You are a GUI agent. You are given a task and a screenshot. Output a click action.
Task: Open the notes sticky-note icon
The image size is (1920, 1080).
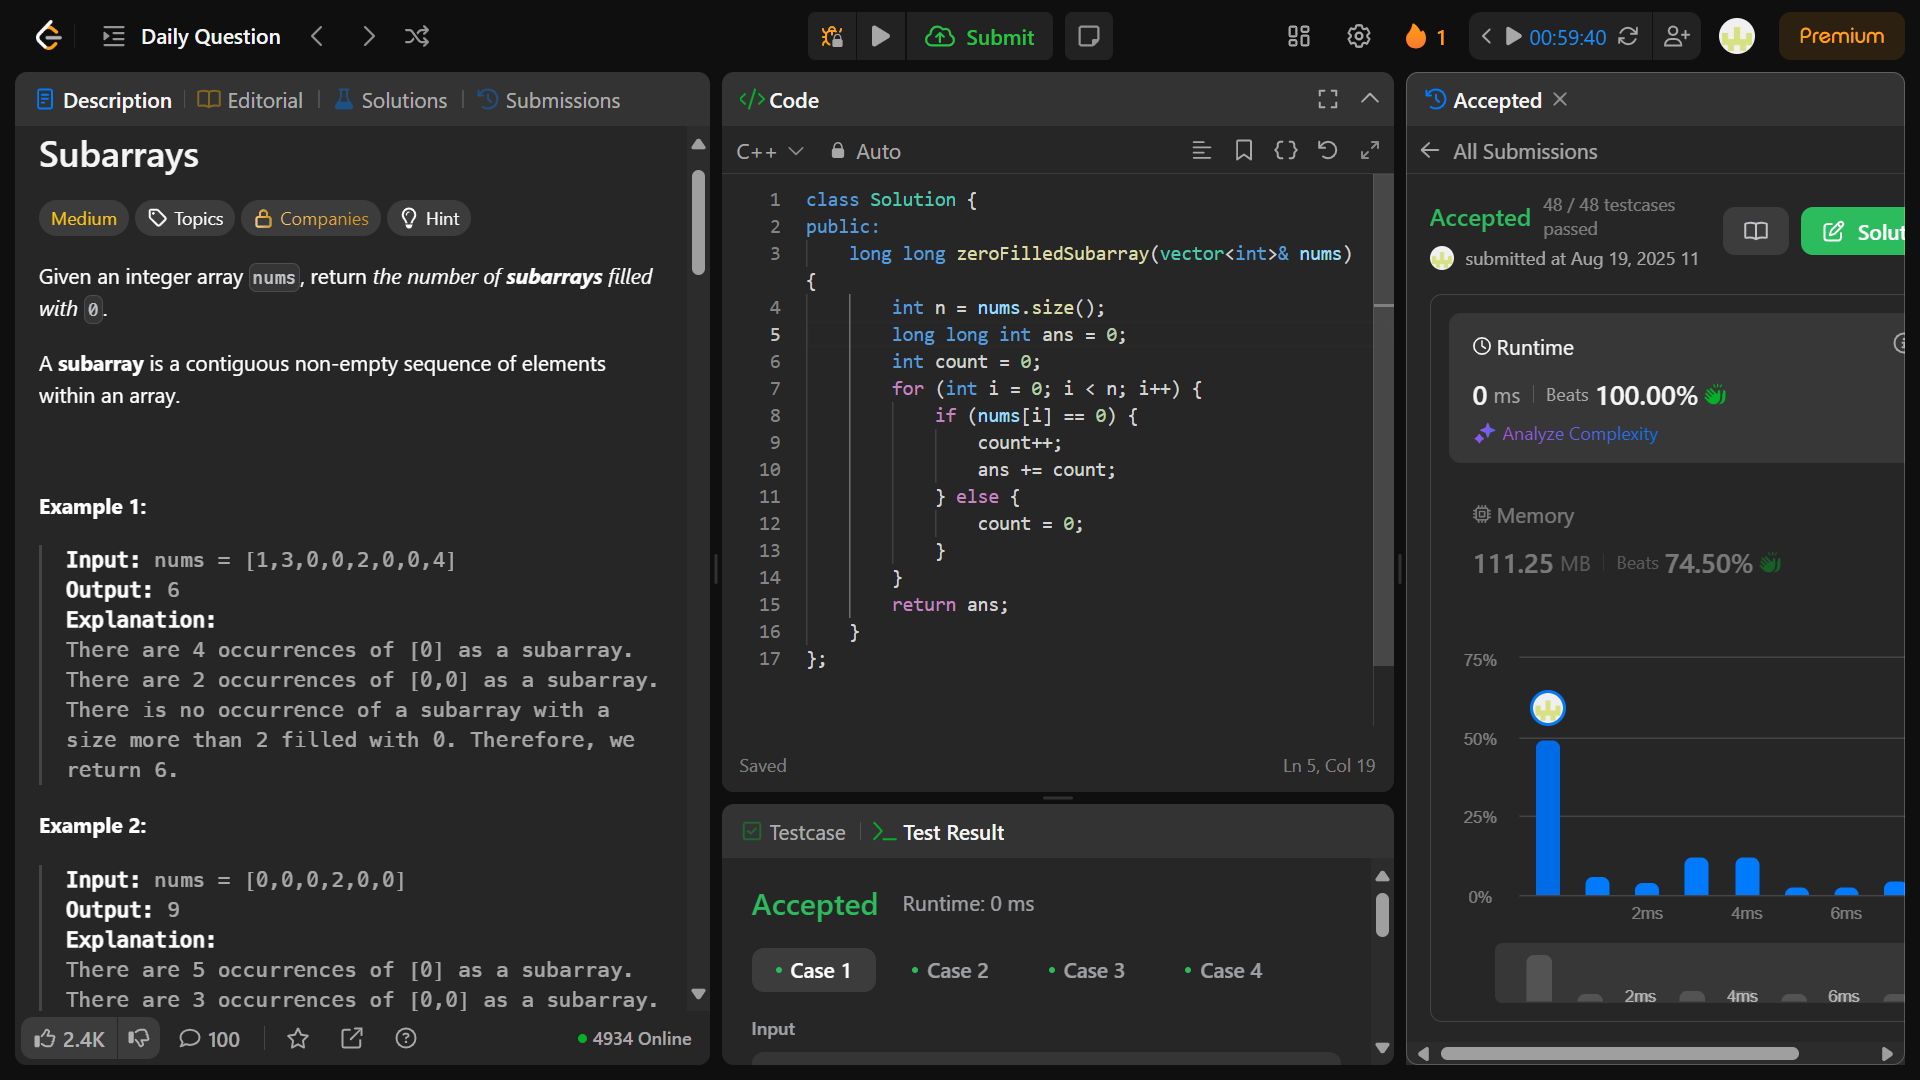click(1089, 37)
